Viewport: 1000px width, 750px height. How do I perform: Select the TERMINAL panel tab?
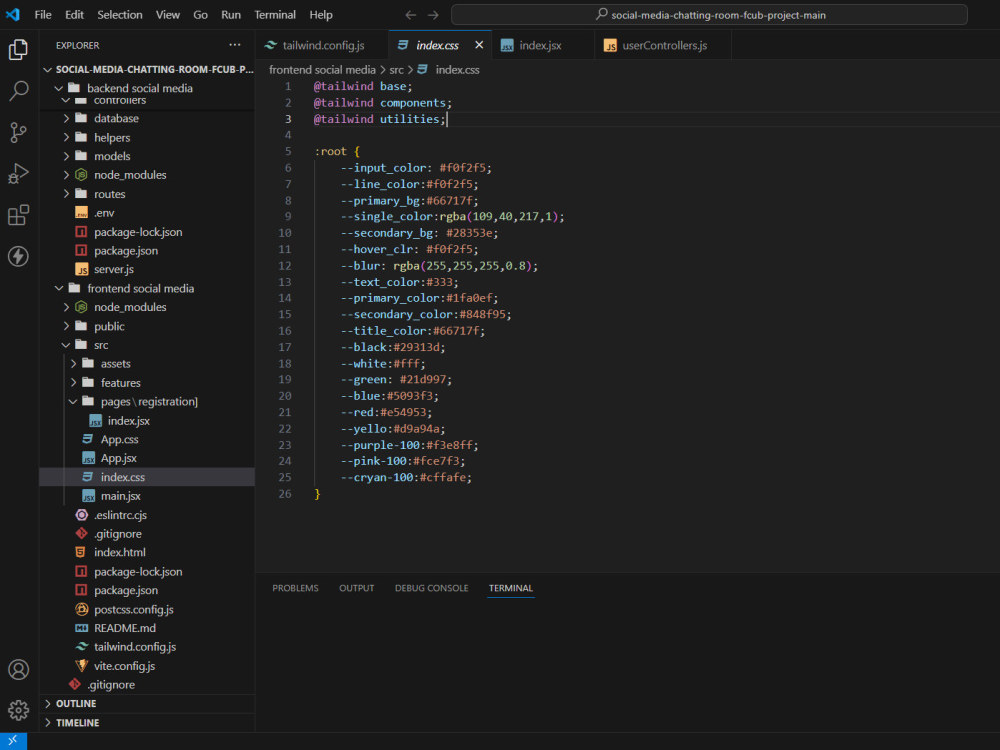click(510, 588)
